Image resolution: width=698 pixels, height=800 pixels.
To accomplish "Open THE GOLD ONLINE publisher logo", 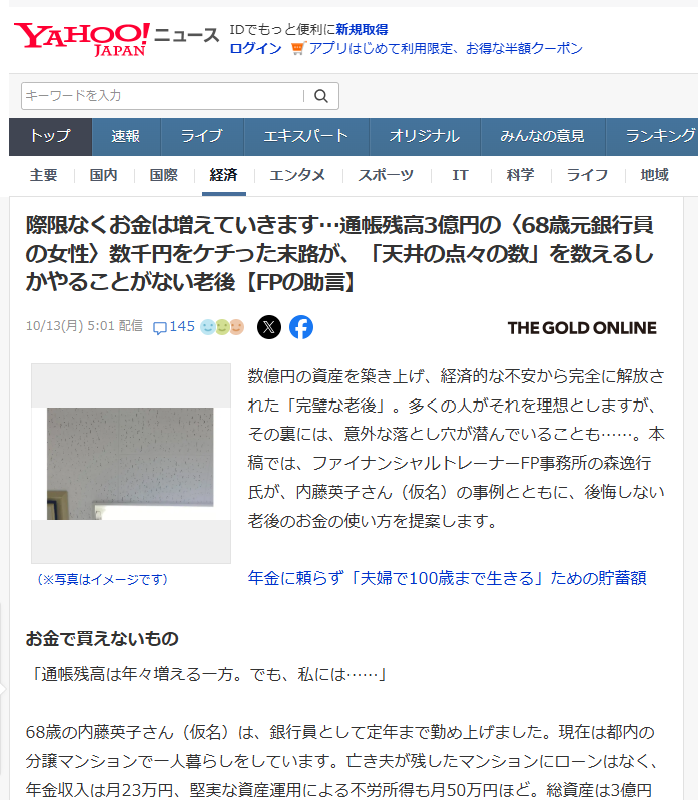I will [x=581, y=328].
